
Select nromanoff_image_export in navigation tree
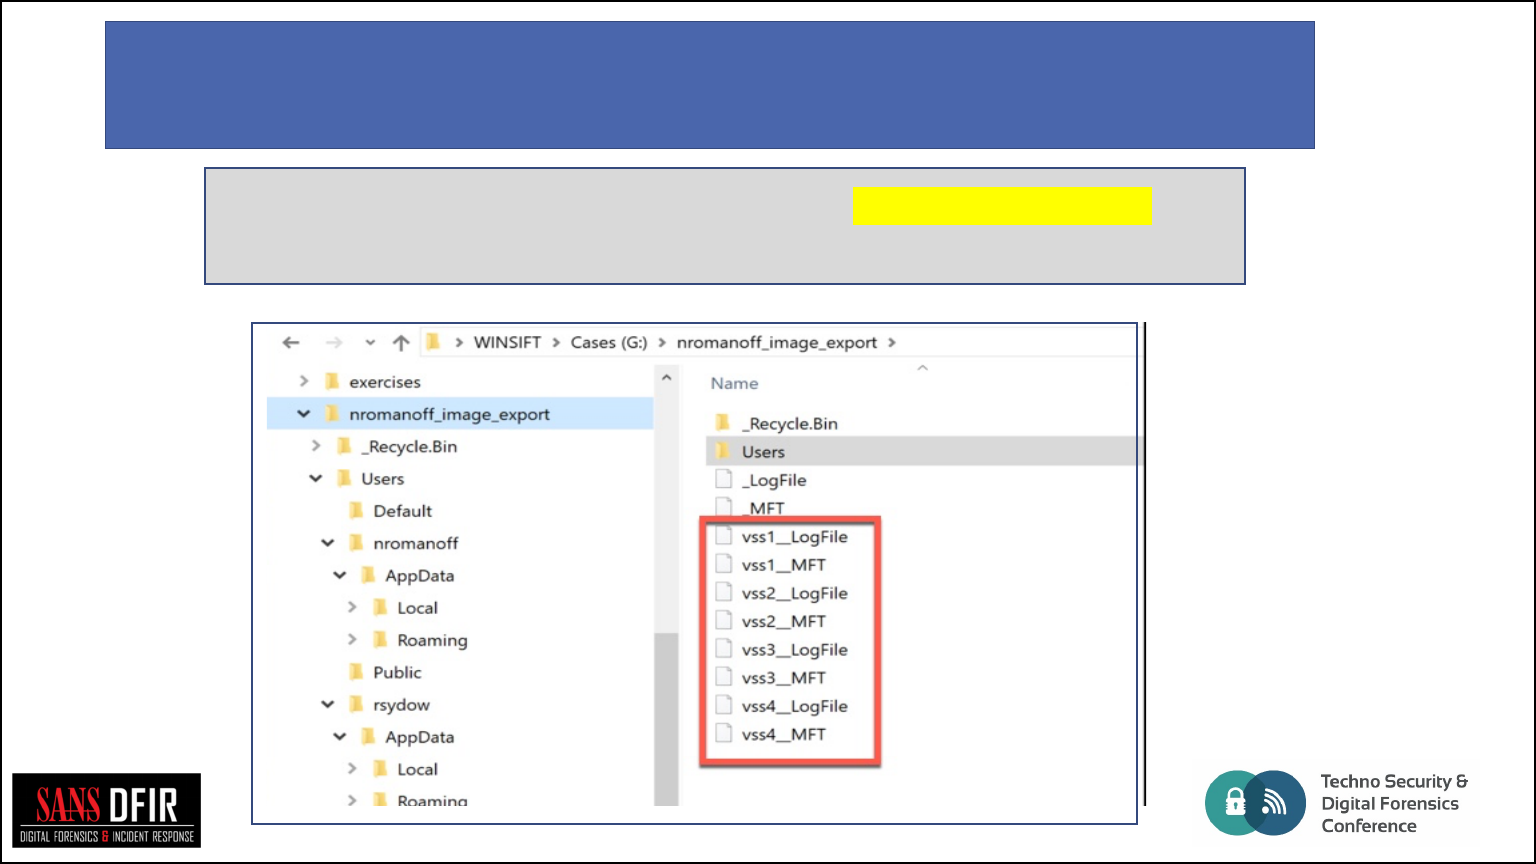pyautogui.click(x=450, y=414)
